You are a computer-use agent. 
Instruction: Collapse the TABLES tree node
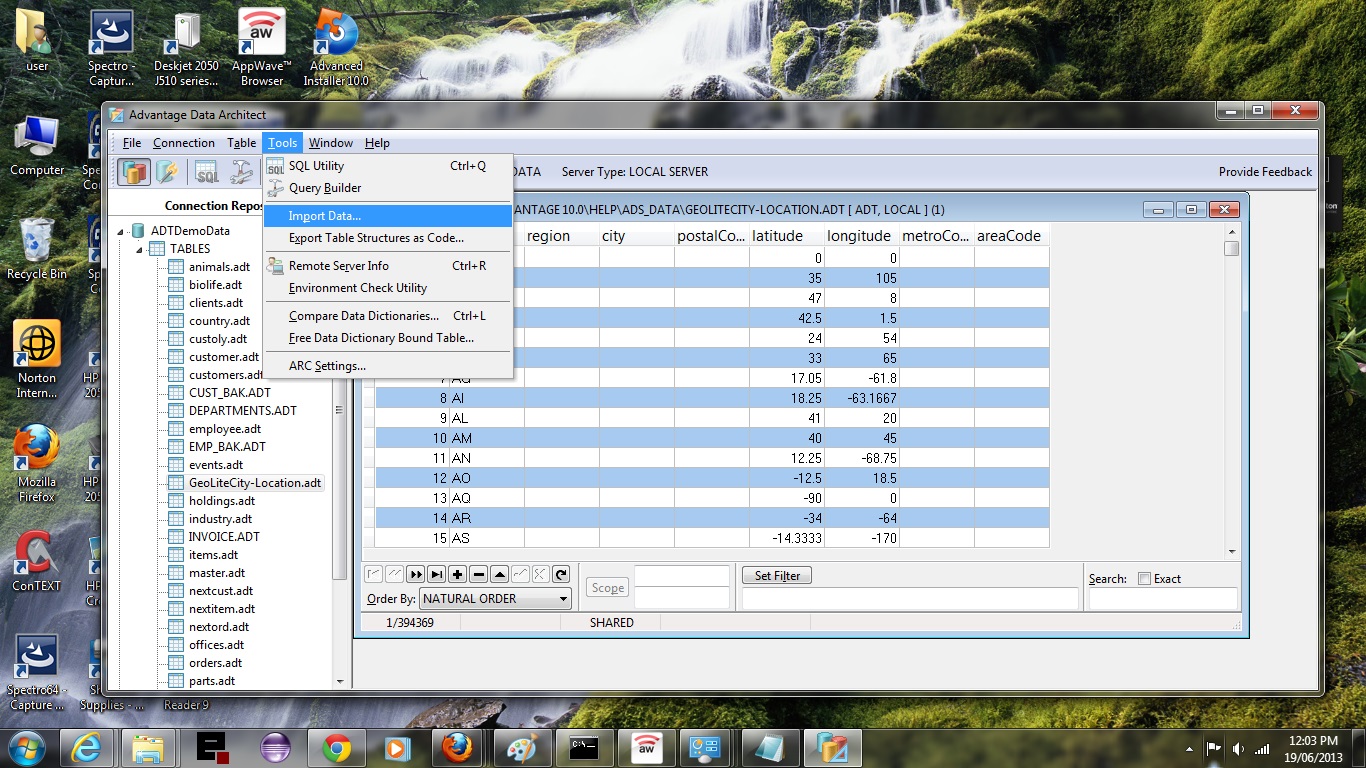tap(140, 249)
